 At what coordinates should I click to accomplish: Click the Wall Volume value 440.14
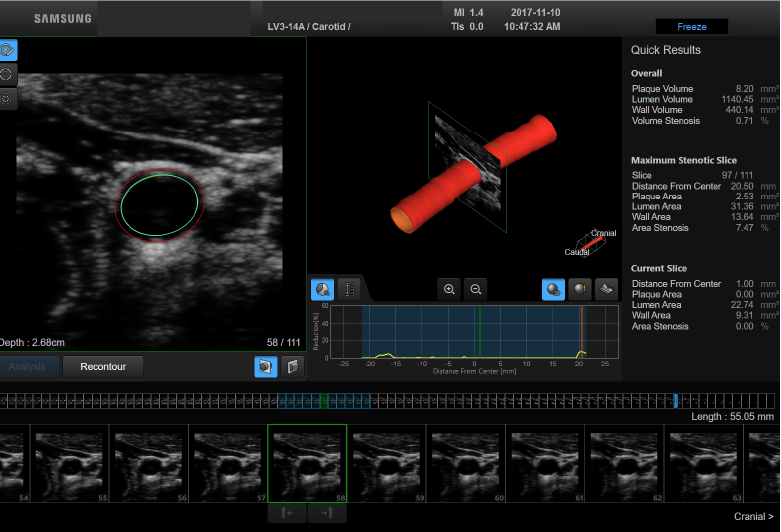coord(740,110)
